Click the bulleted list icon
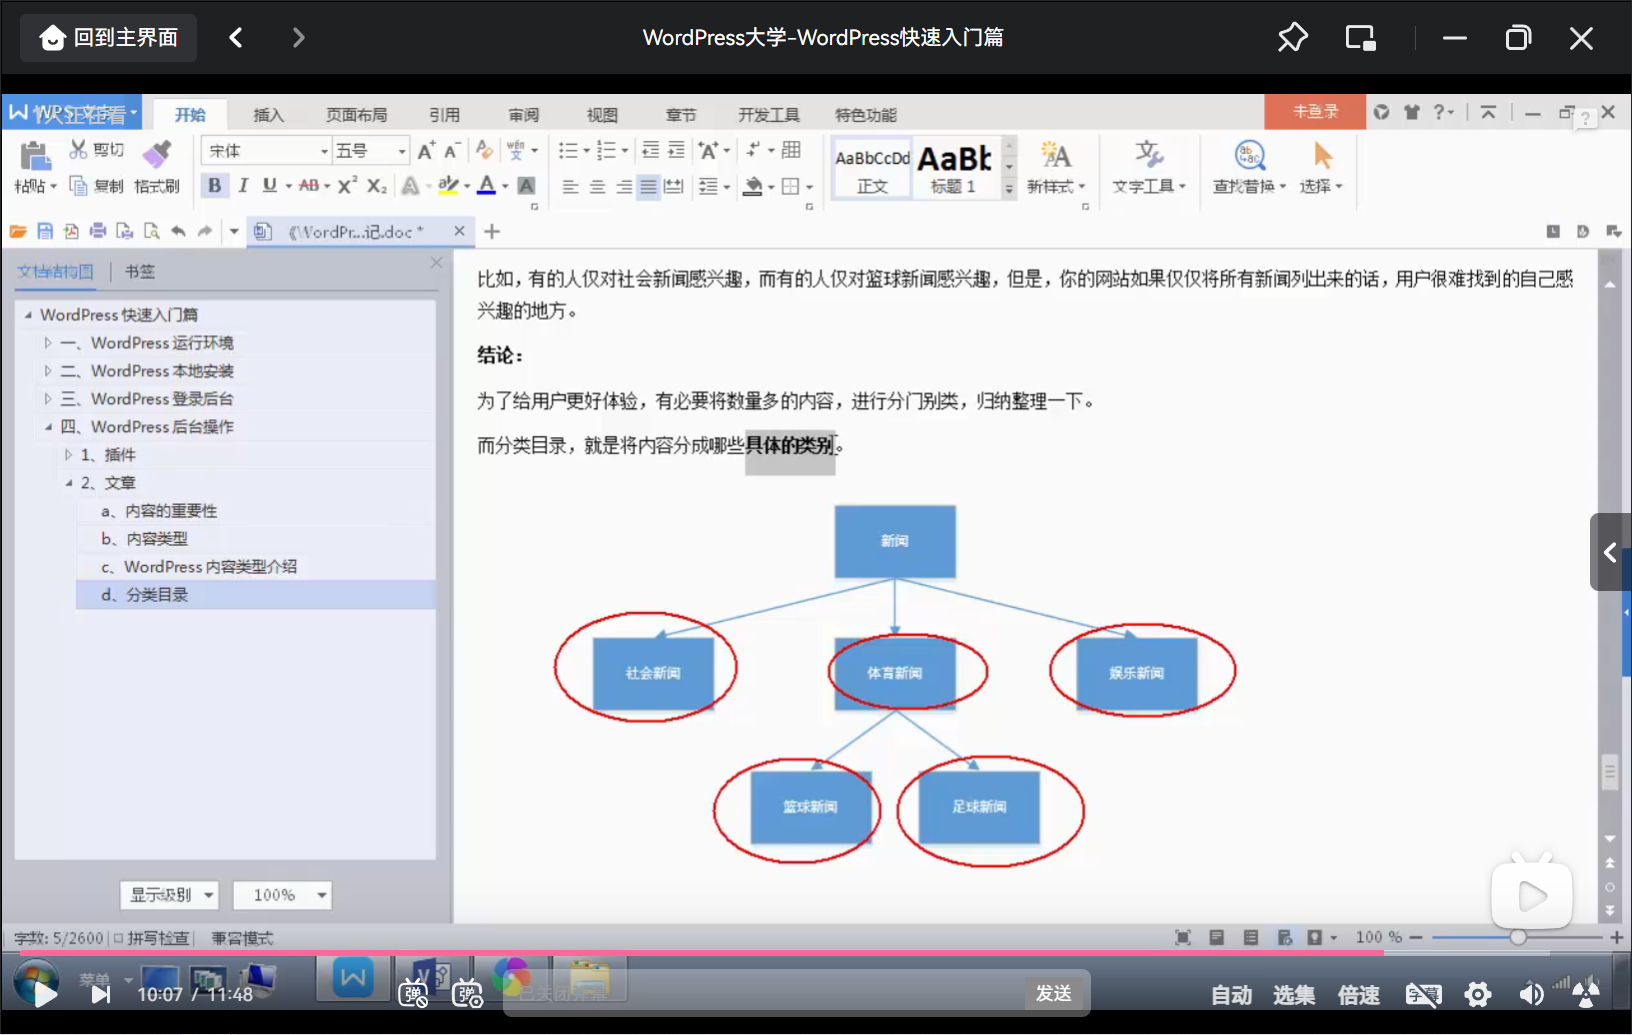1632x1035 pixels. pyautogui.click(x=568, y=150)
